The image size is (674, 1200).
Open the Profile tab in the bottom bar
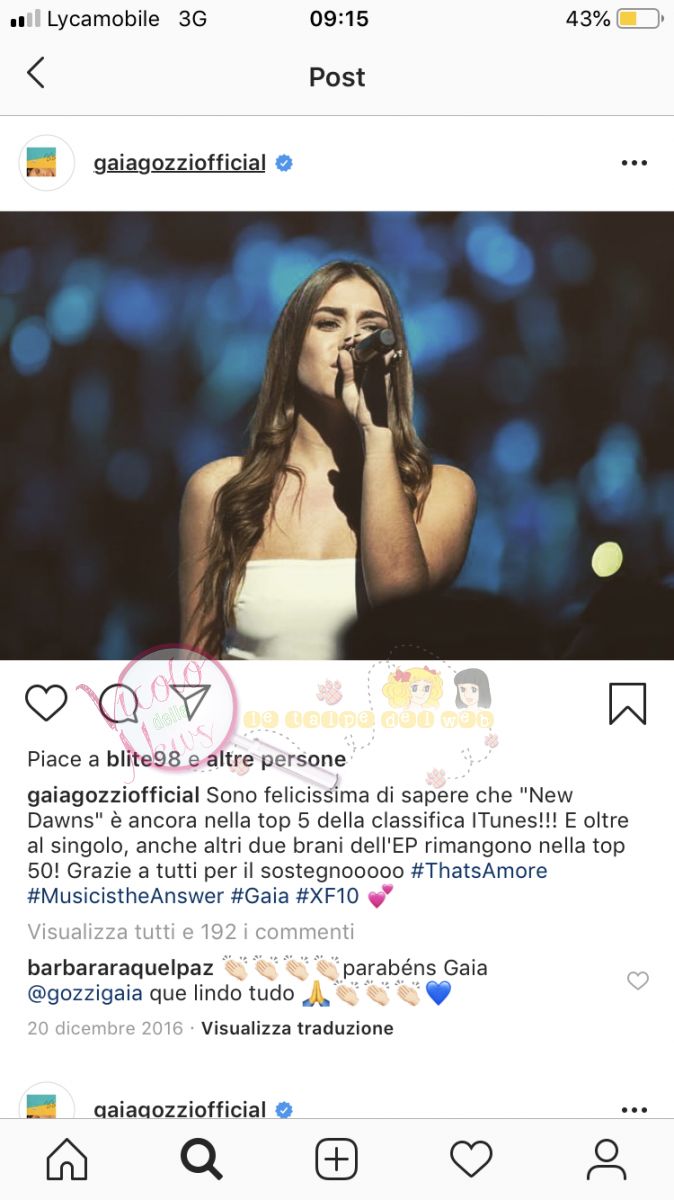coord(606,1160)
